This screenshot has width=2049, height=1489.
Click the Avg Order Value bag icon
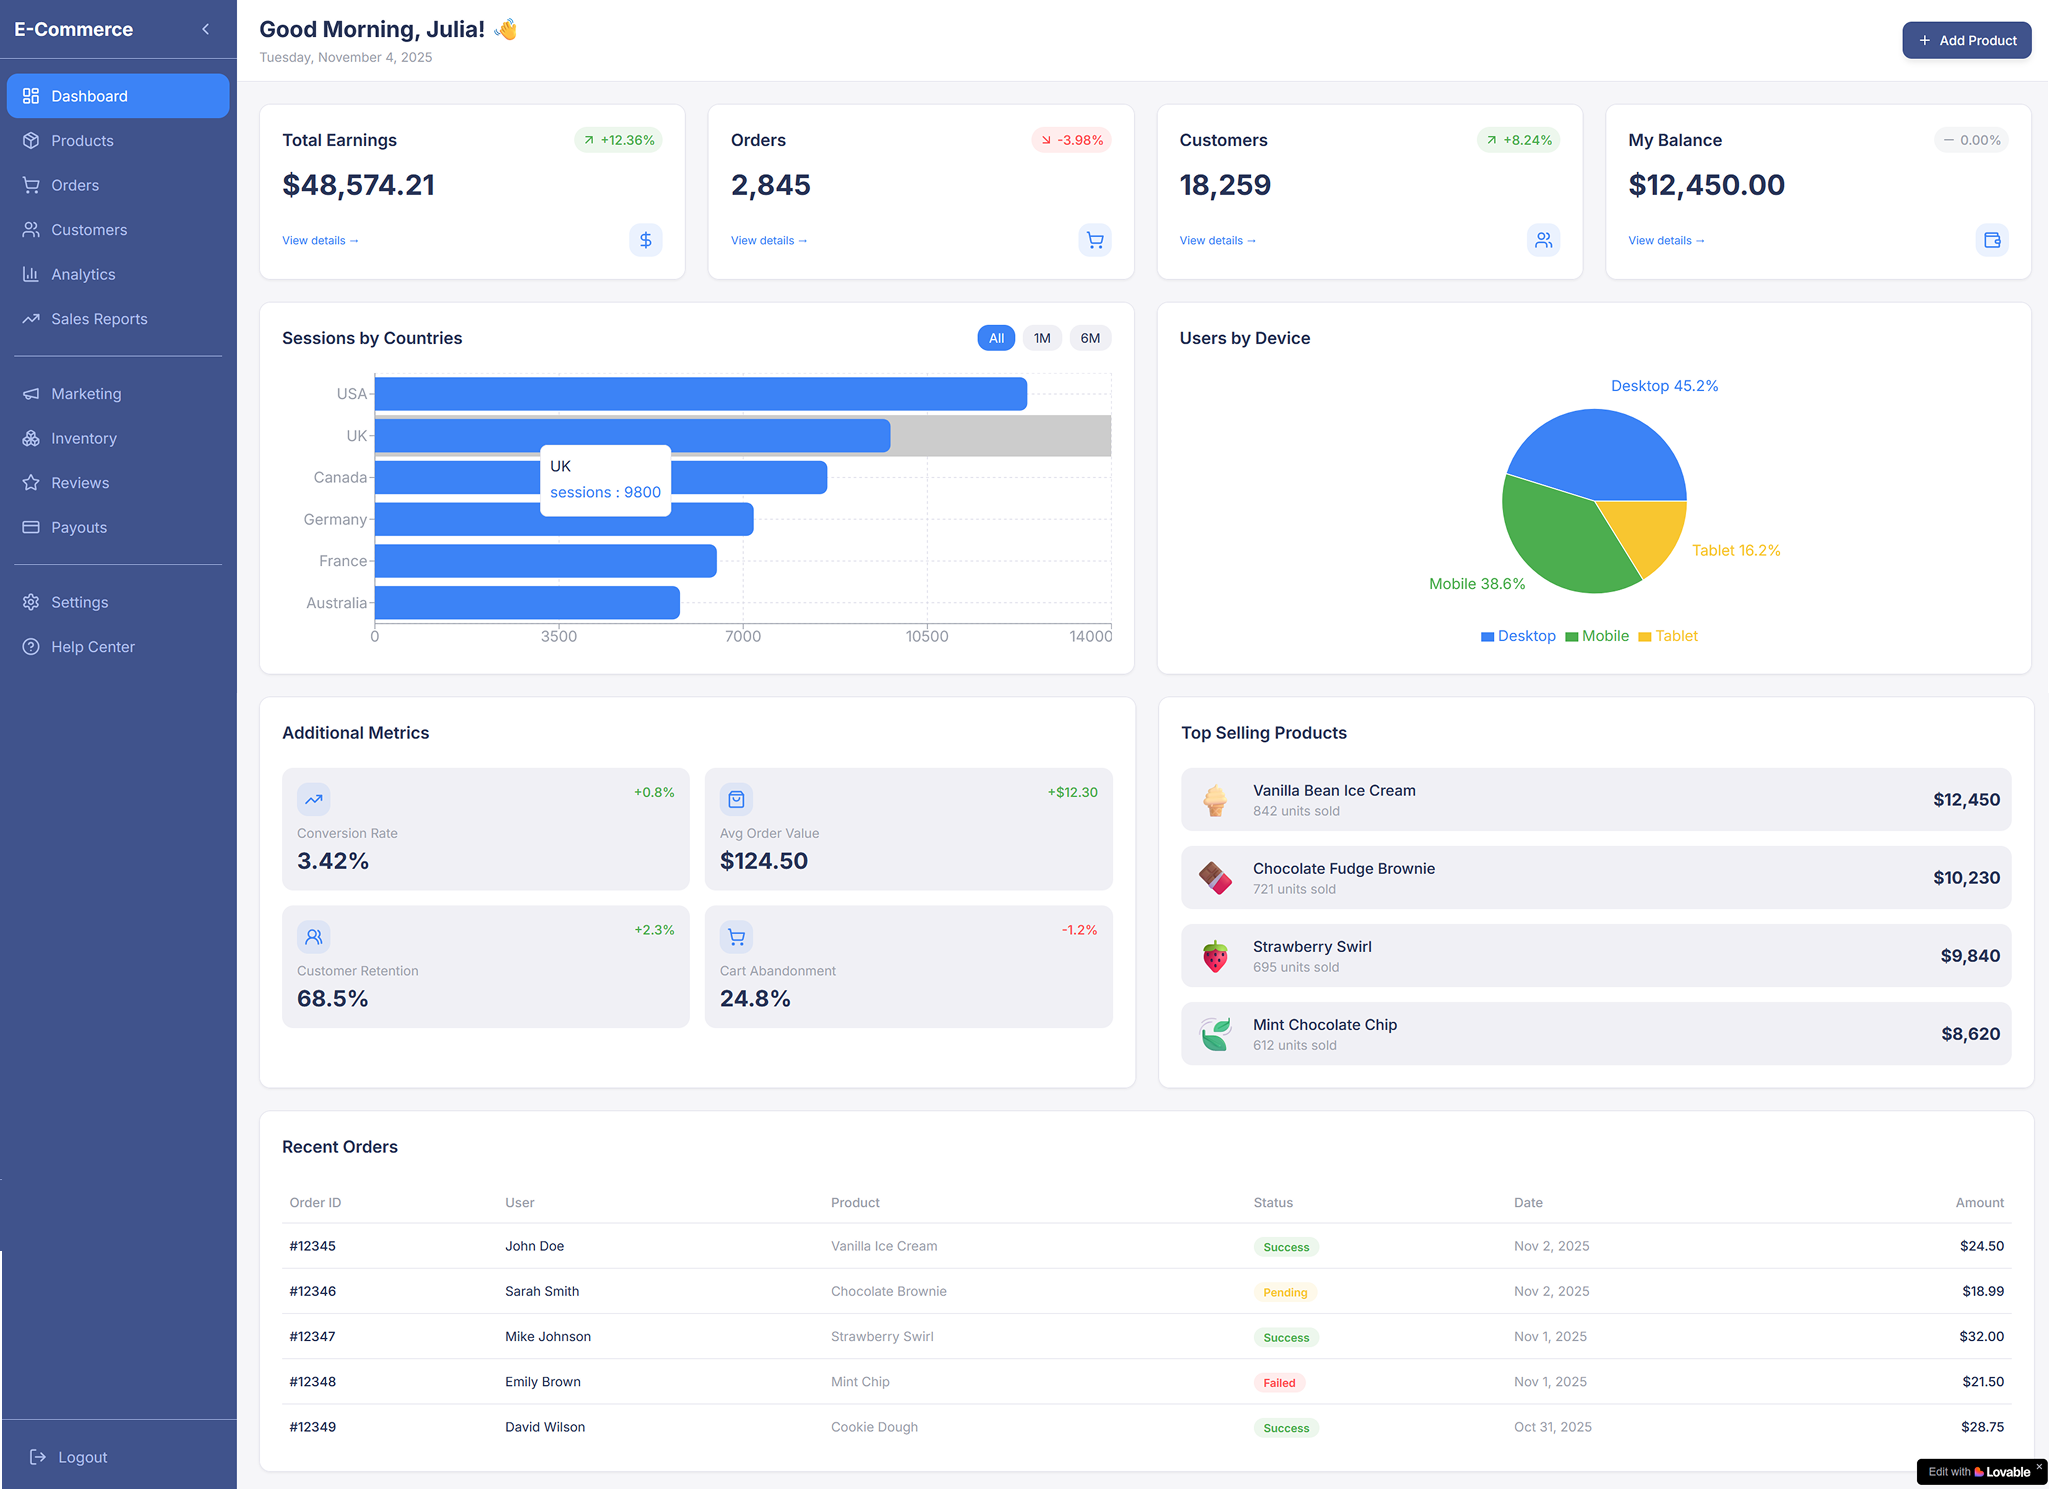pyautogui.click(x=736, y=799)
